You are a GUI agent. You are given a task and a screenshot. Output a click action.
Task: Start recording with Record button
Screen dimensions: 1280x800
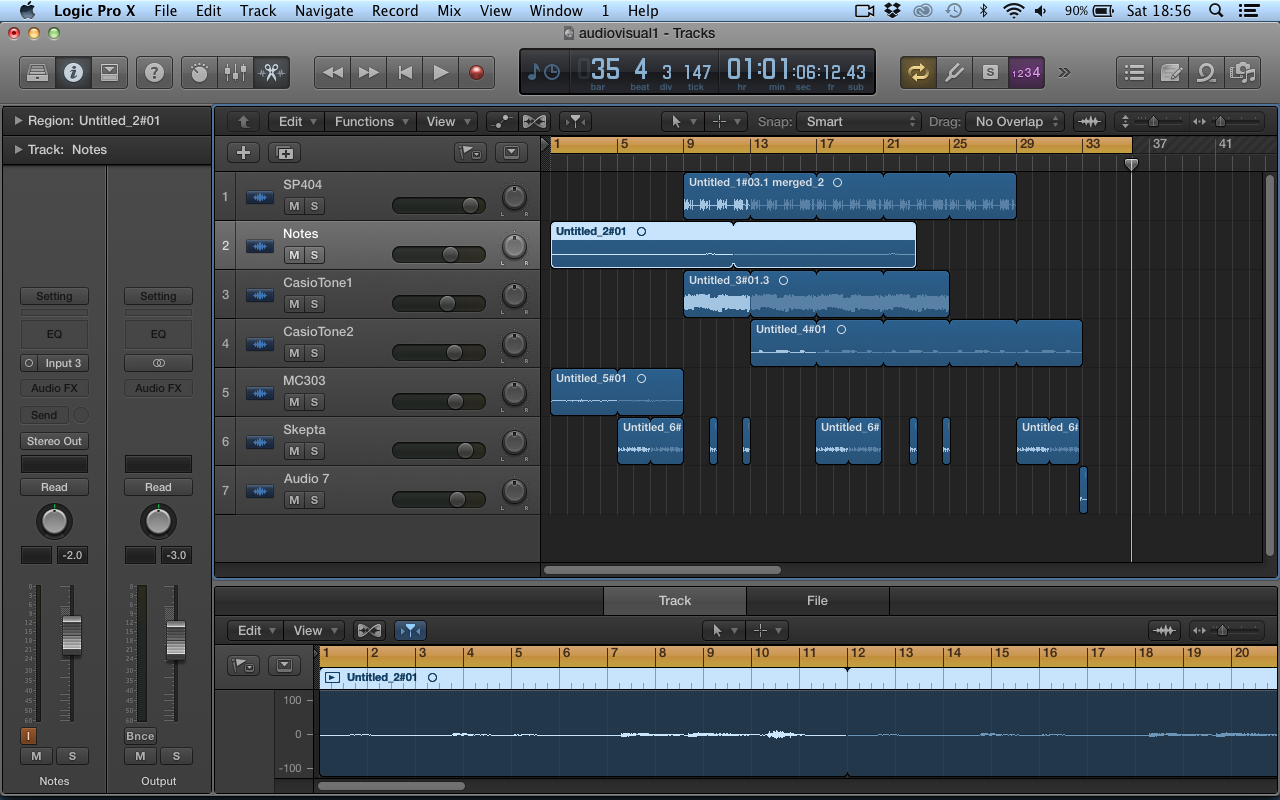coord(476,72)
